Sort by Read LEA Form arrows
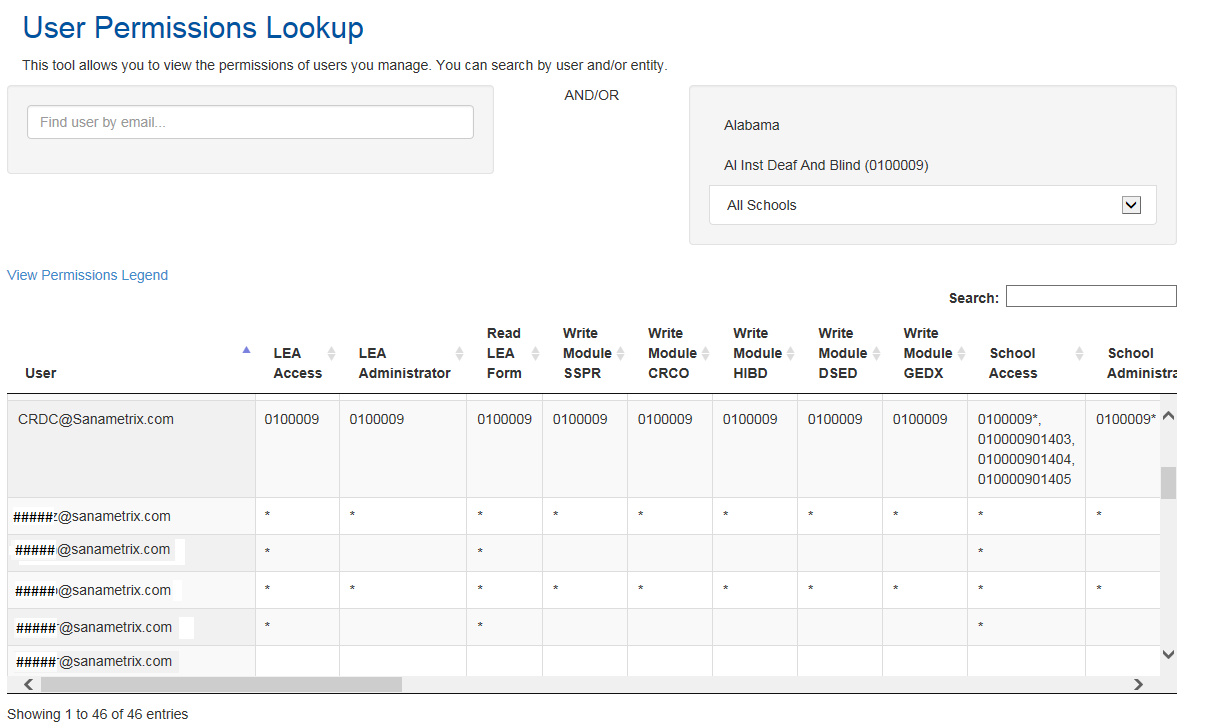 point(535,353)
